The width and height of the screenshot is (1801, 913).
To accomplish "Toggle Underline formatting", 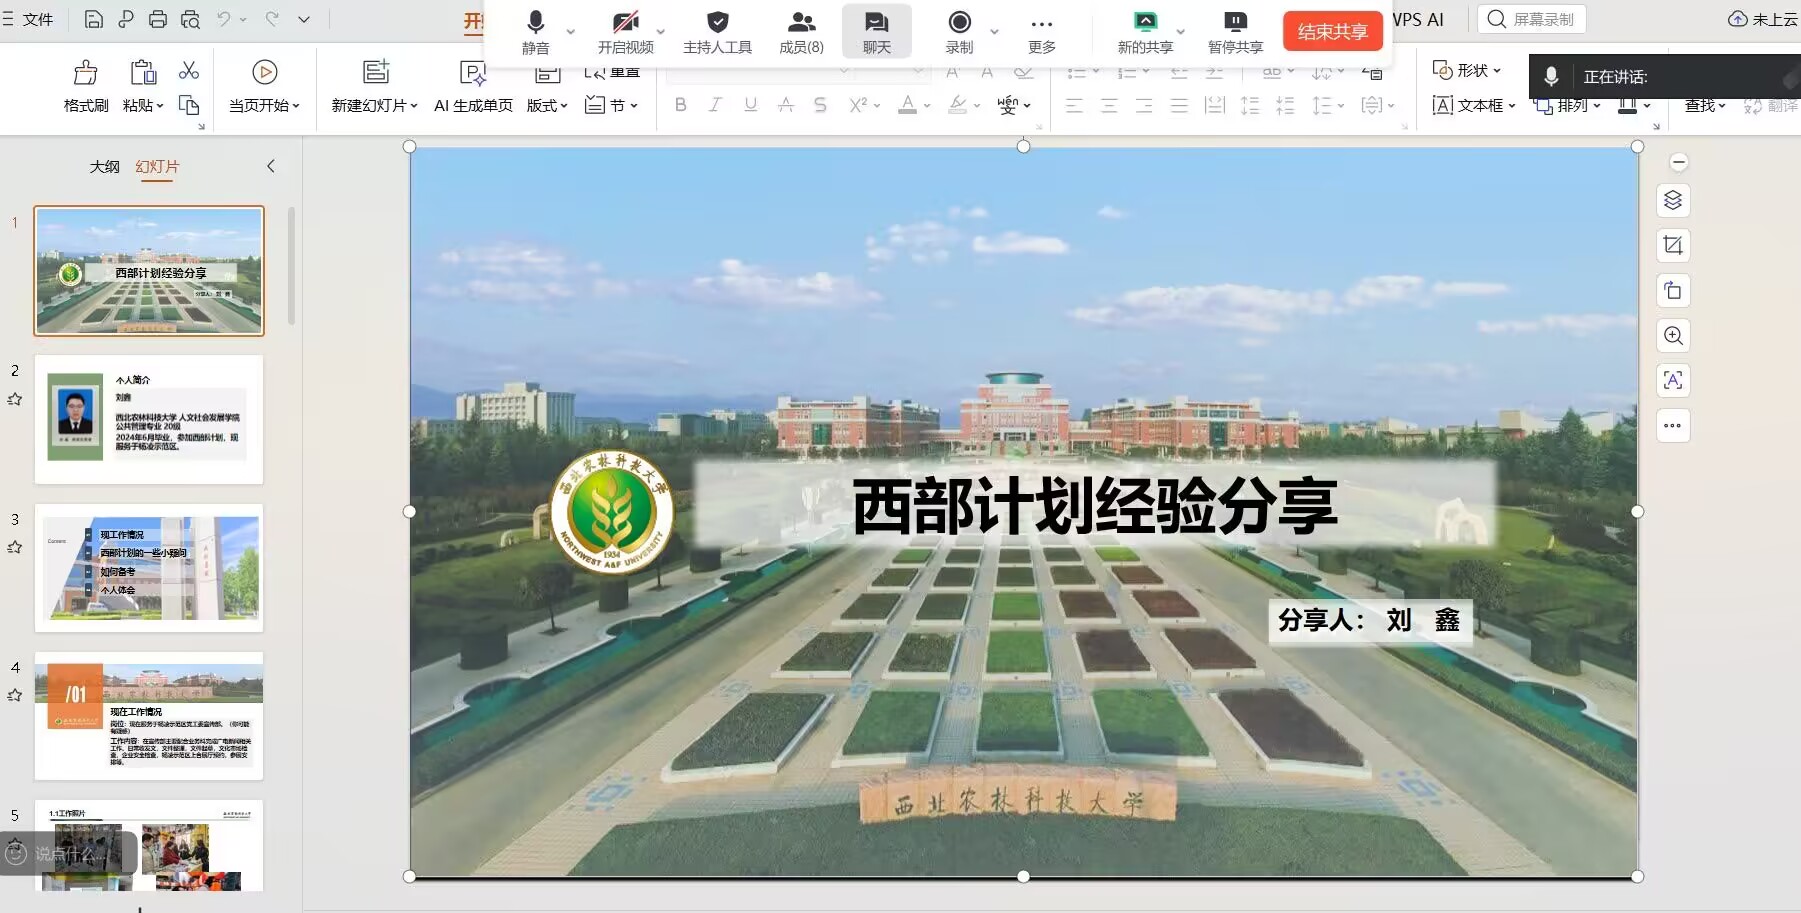I will click(750, 105).
